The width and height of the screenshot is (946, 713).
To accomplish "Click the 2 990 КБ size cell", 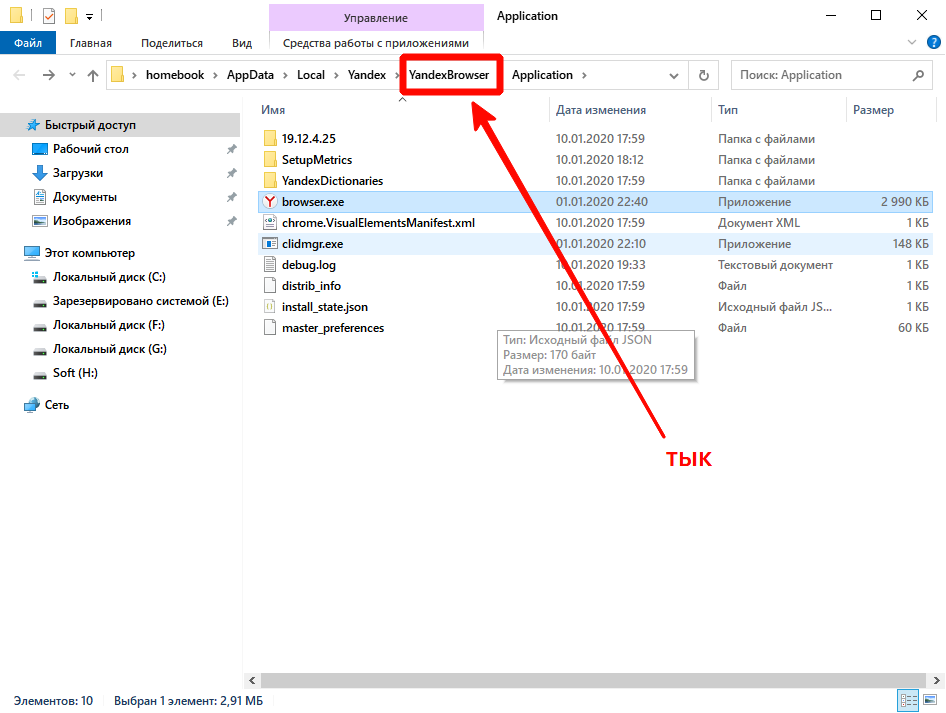I will [904, 202].
